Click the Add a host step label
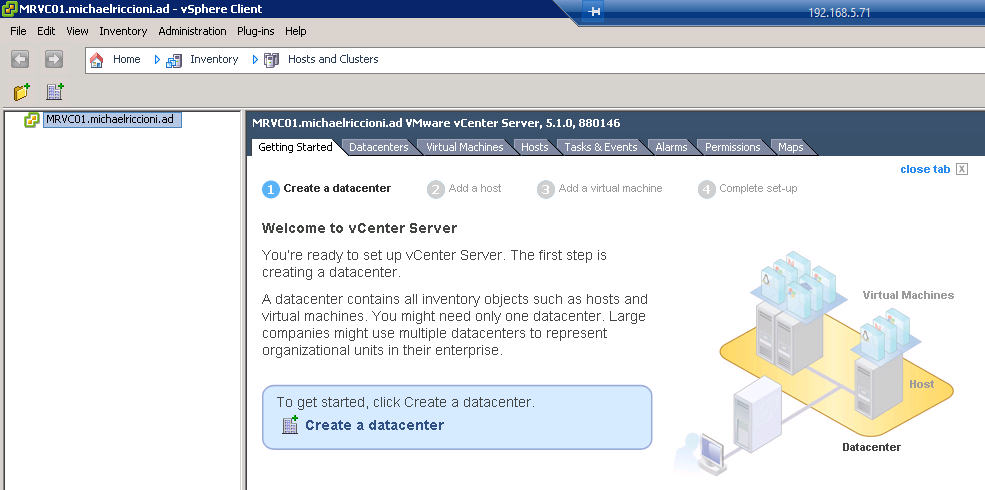The width and height of the screenshot is (985, 490). tap(475, 188)
